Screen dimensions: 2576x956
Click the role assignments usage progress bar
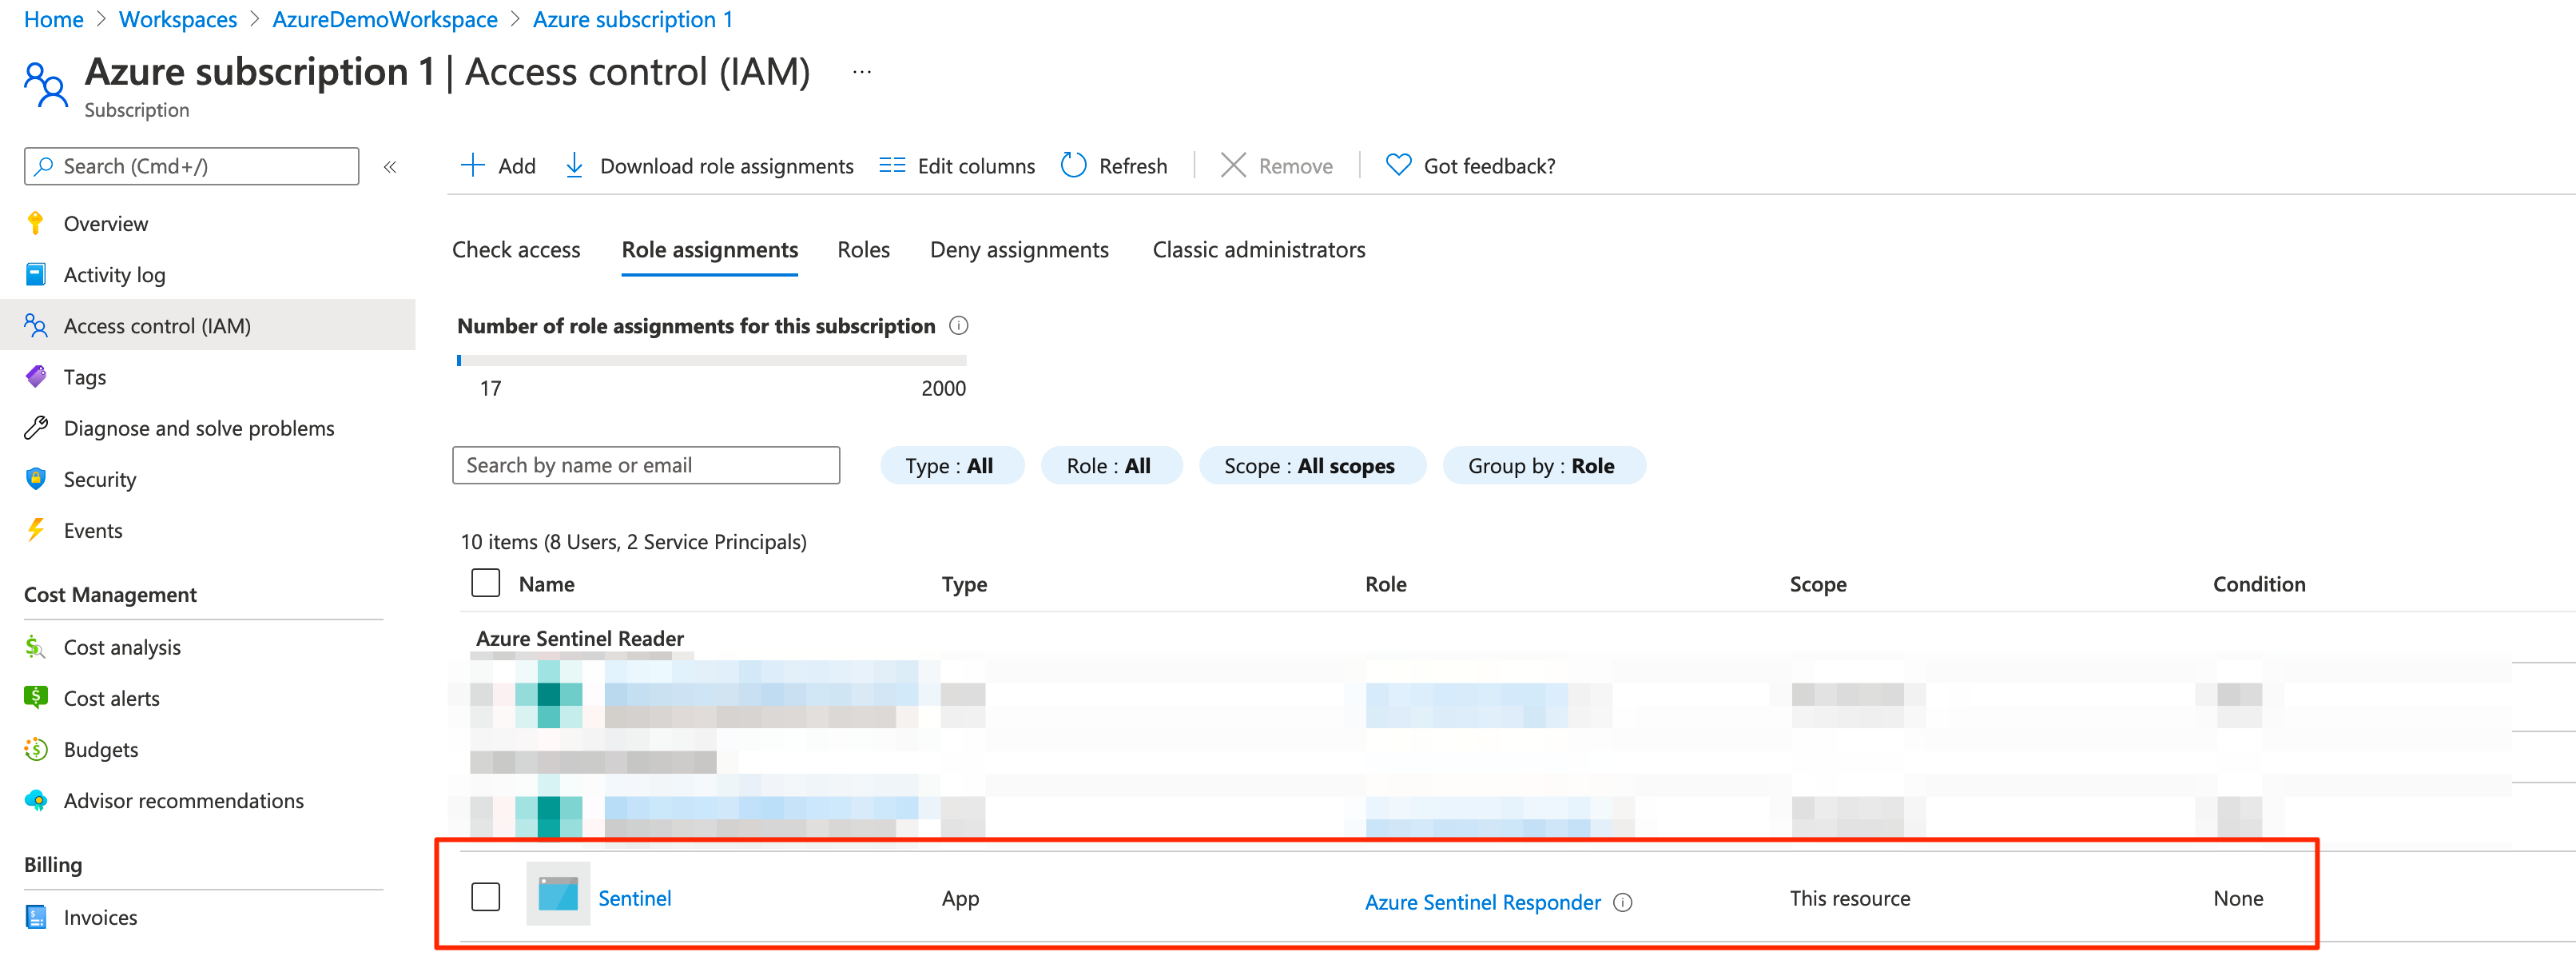pyautogui.click(x=712, y=360)
